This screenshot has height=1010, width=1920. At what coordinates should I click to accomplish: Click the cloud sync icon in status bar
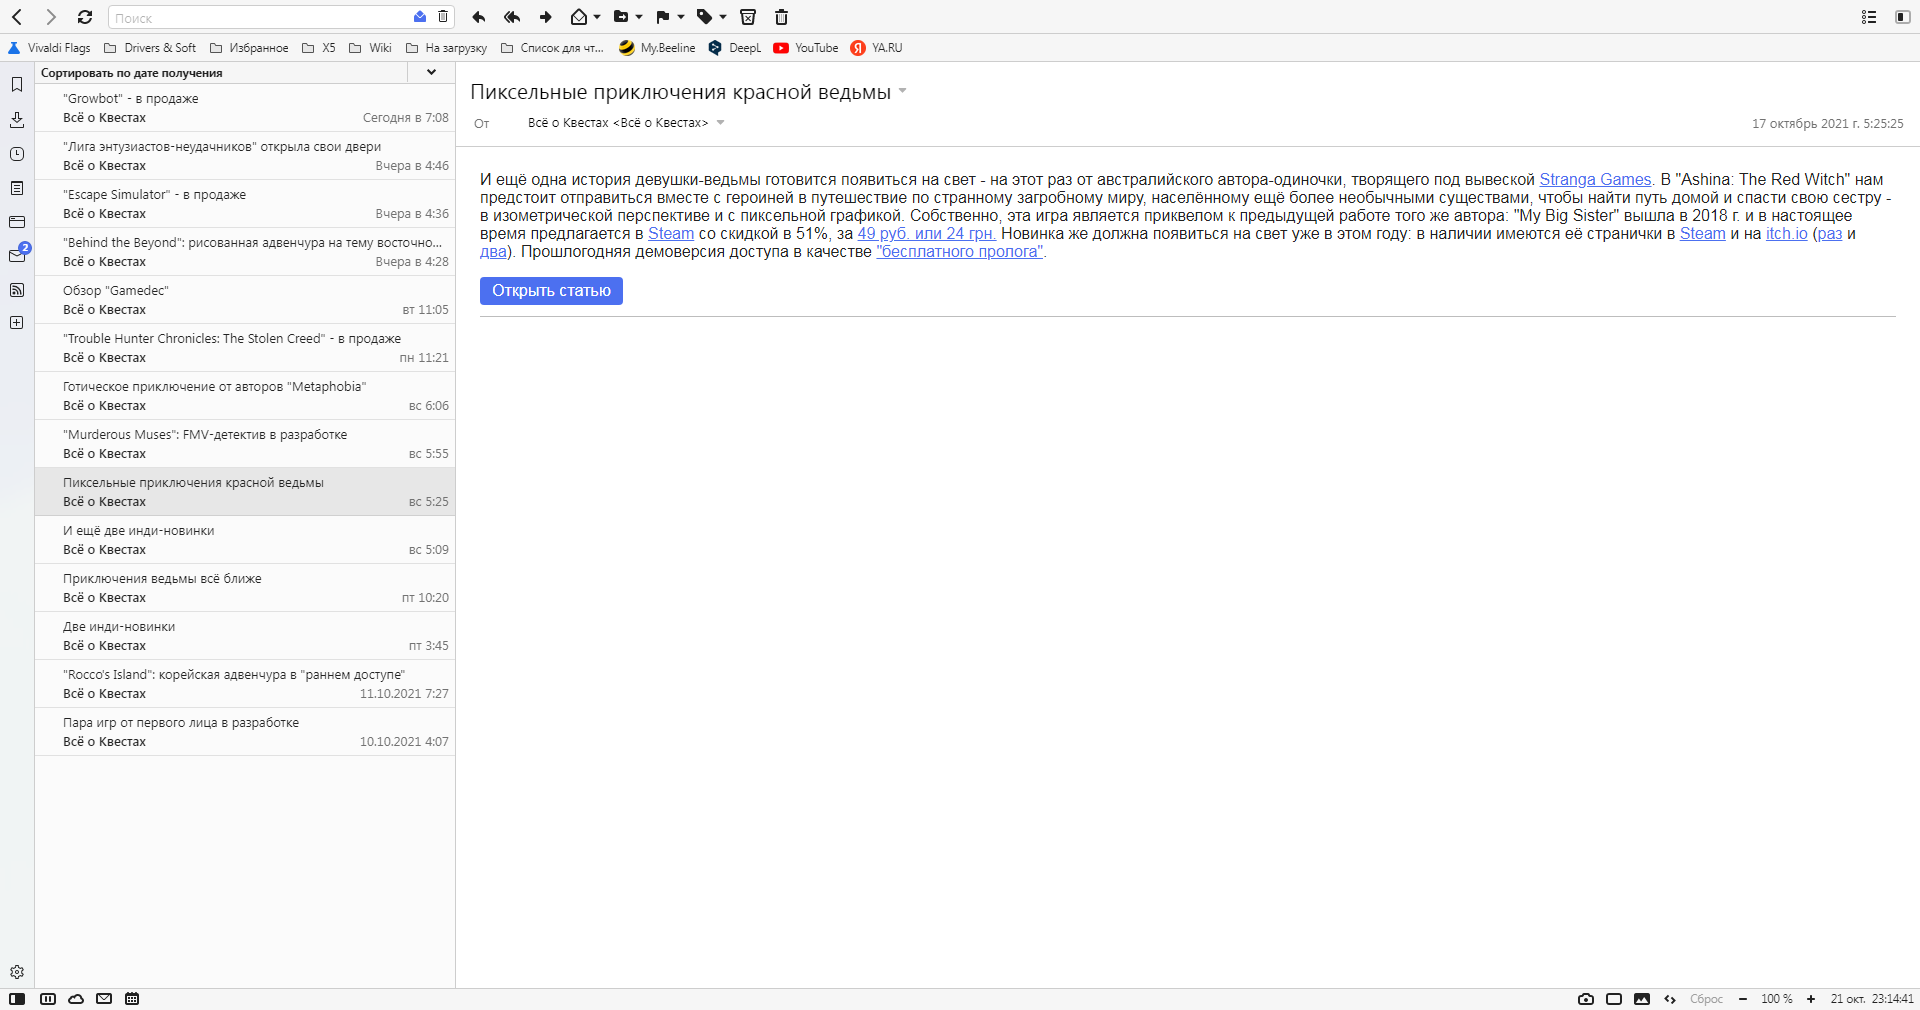[x=76, y=999]
